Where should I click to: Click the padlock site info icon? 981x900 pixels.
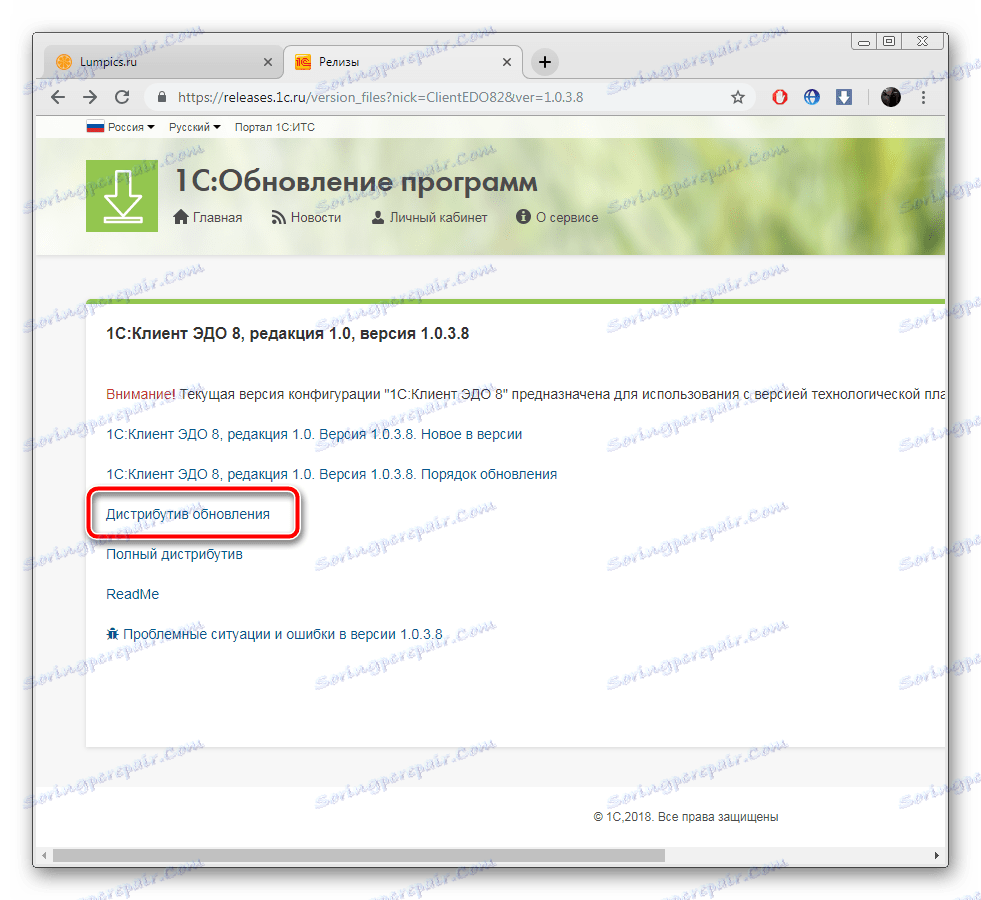point(162,97)
